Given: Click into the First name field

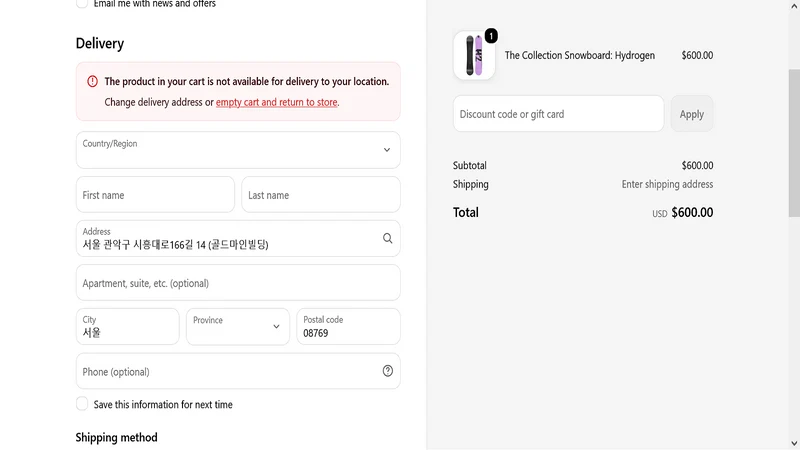Looking at the screenshot, I should (x=155, y=194).
